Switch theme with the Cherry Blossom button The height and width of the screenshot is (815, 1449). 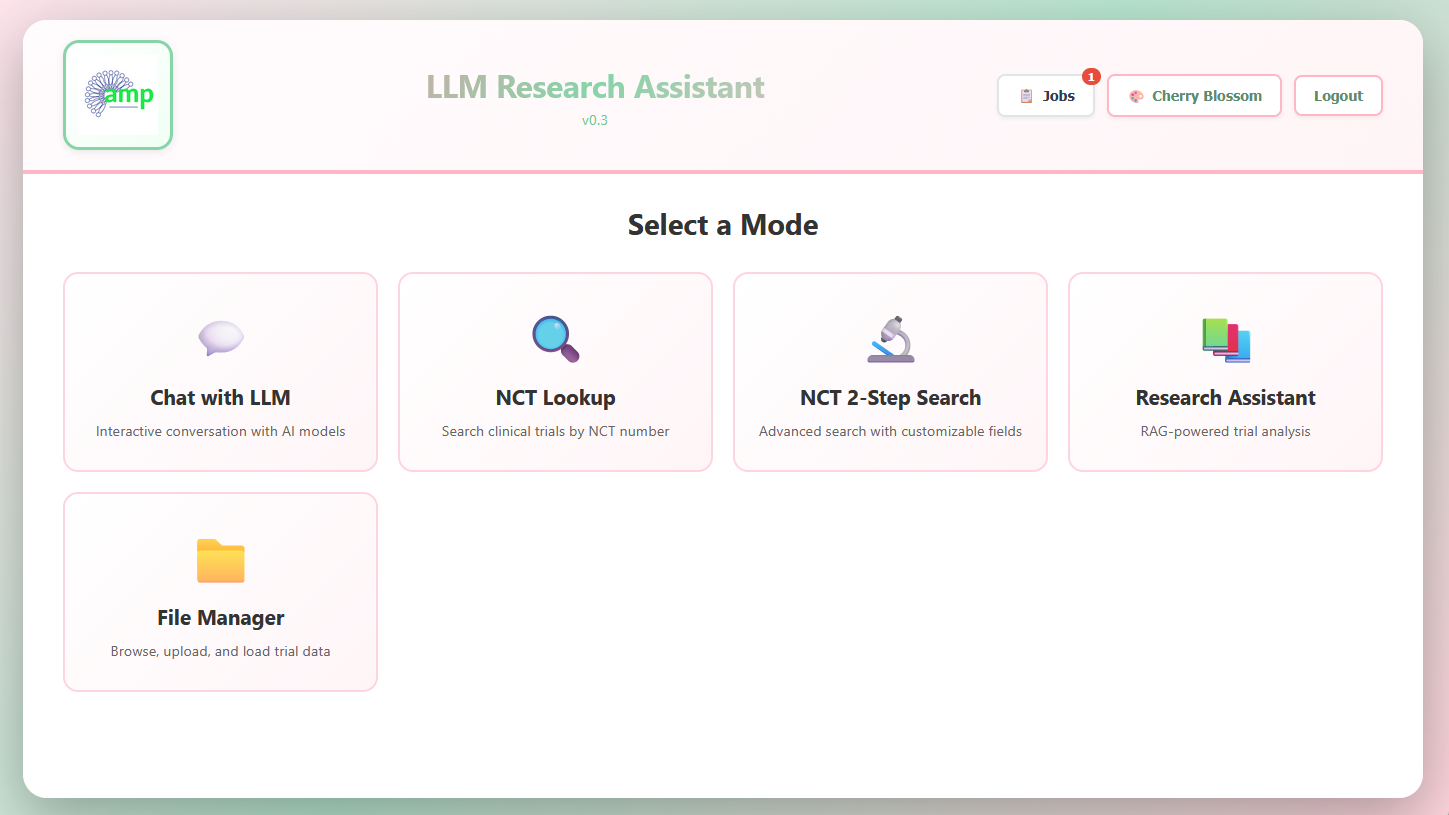pos(1194,95)
